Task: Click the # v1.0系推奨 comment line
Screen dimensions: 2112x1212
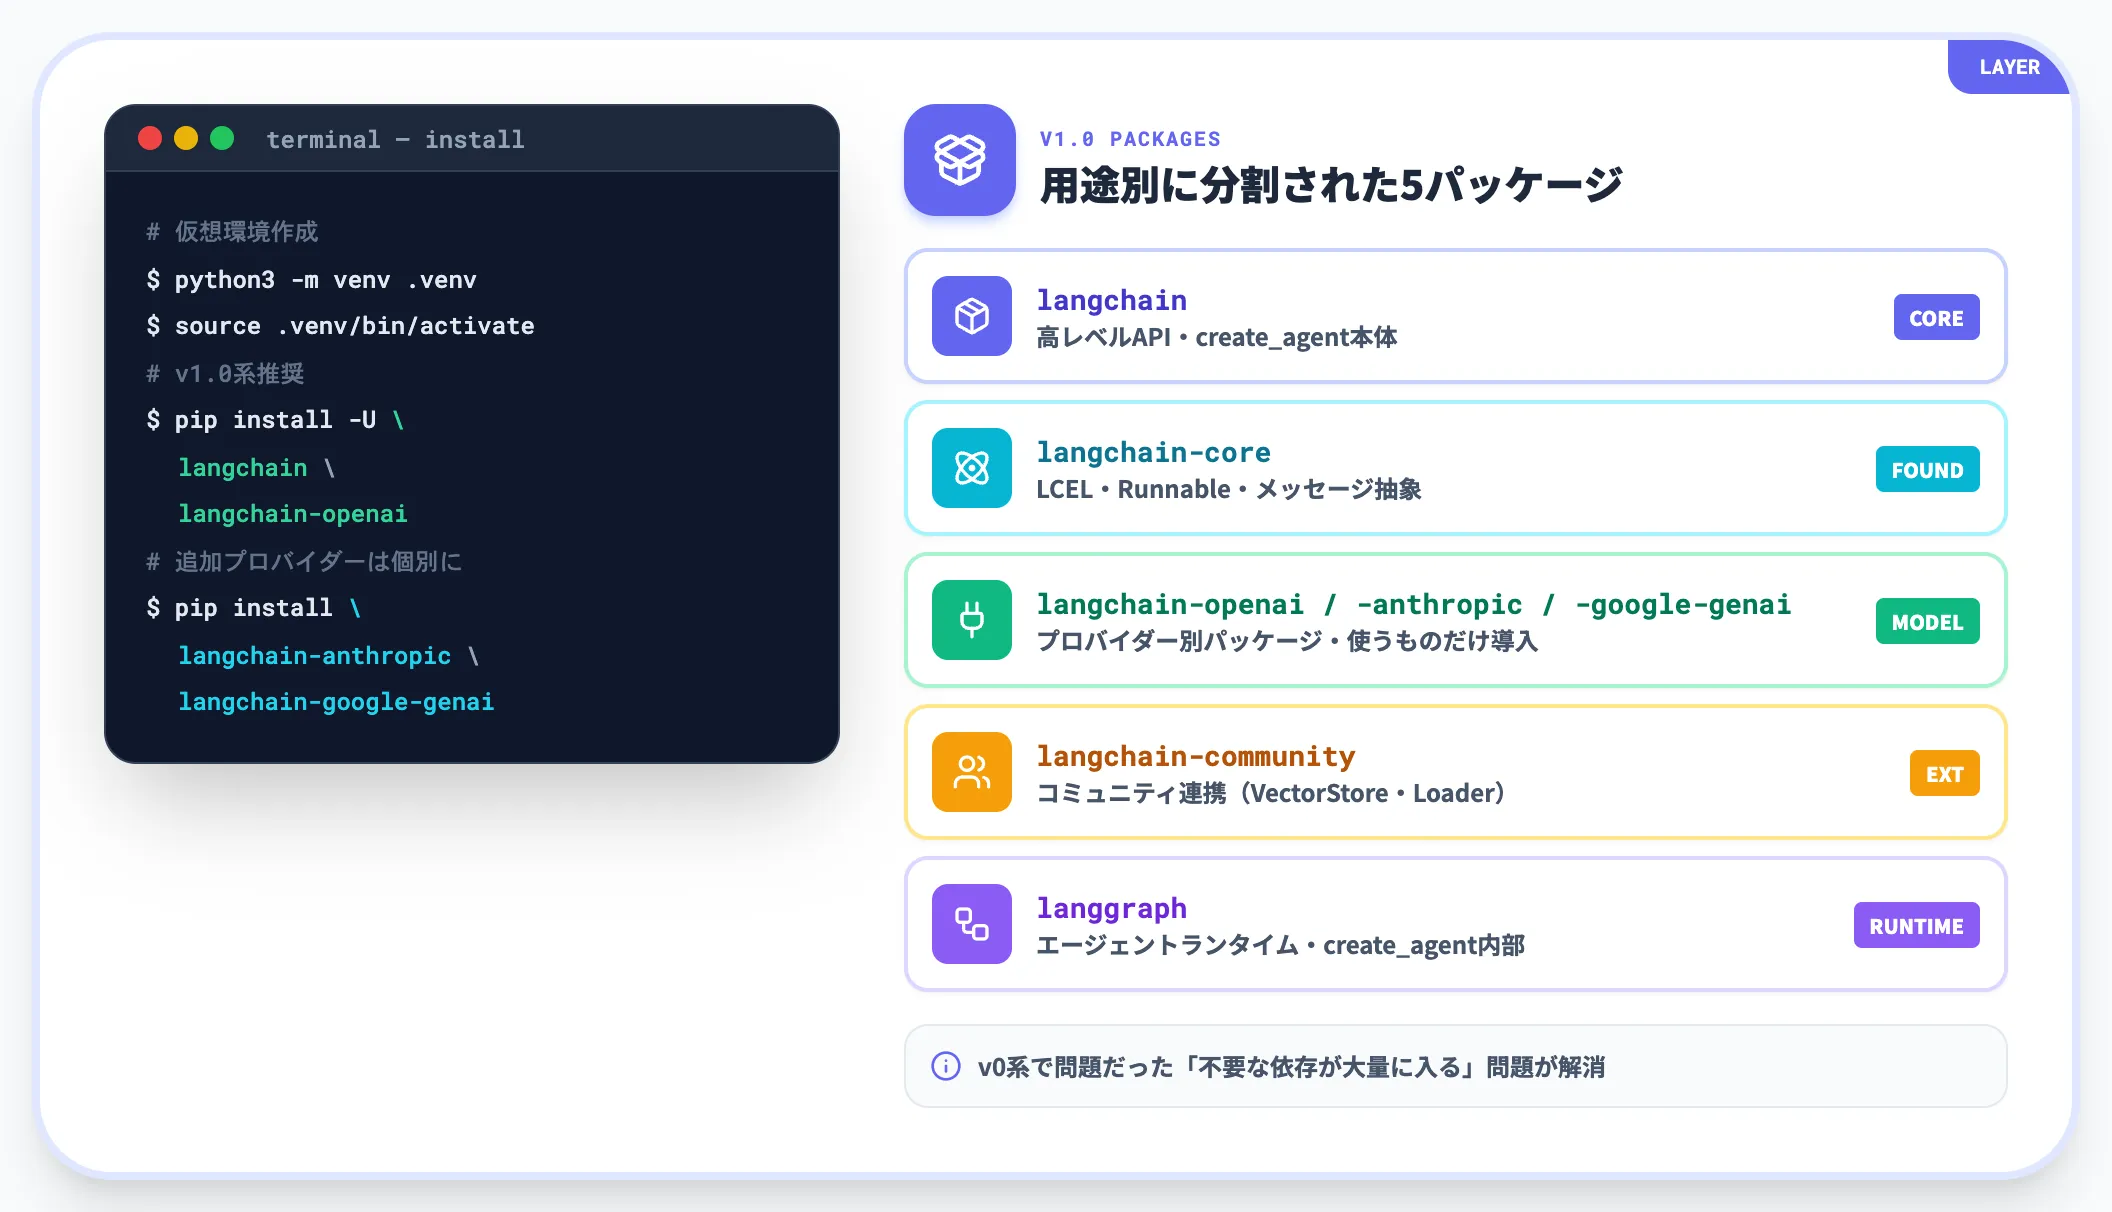Action: 225,374
